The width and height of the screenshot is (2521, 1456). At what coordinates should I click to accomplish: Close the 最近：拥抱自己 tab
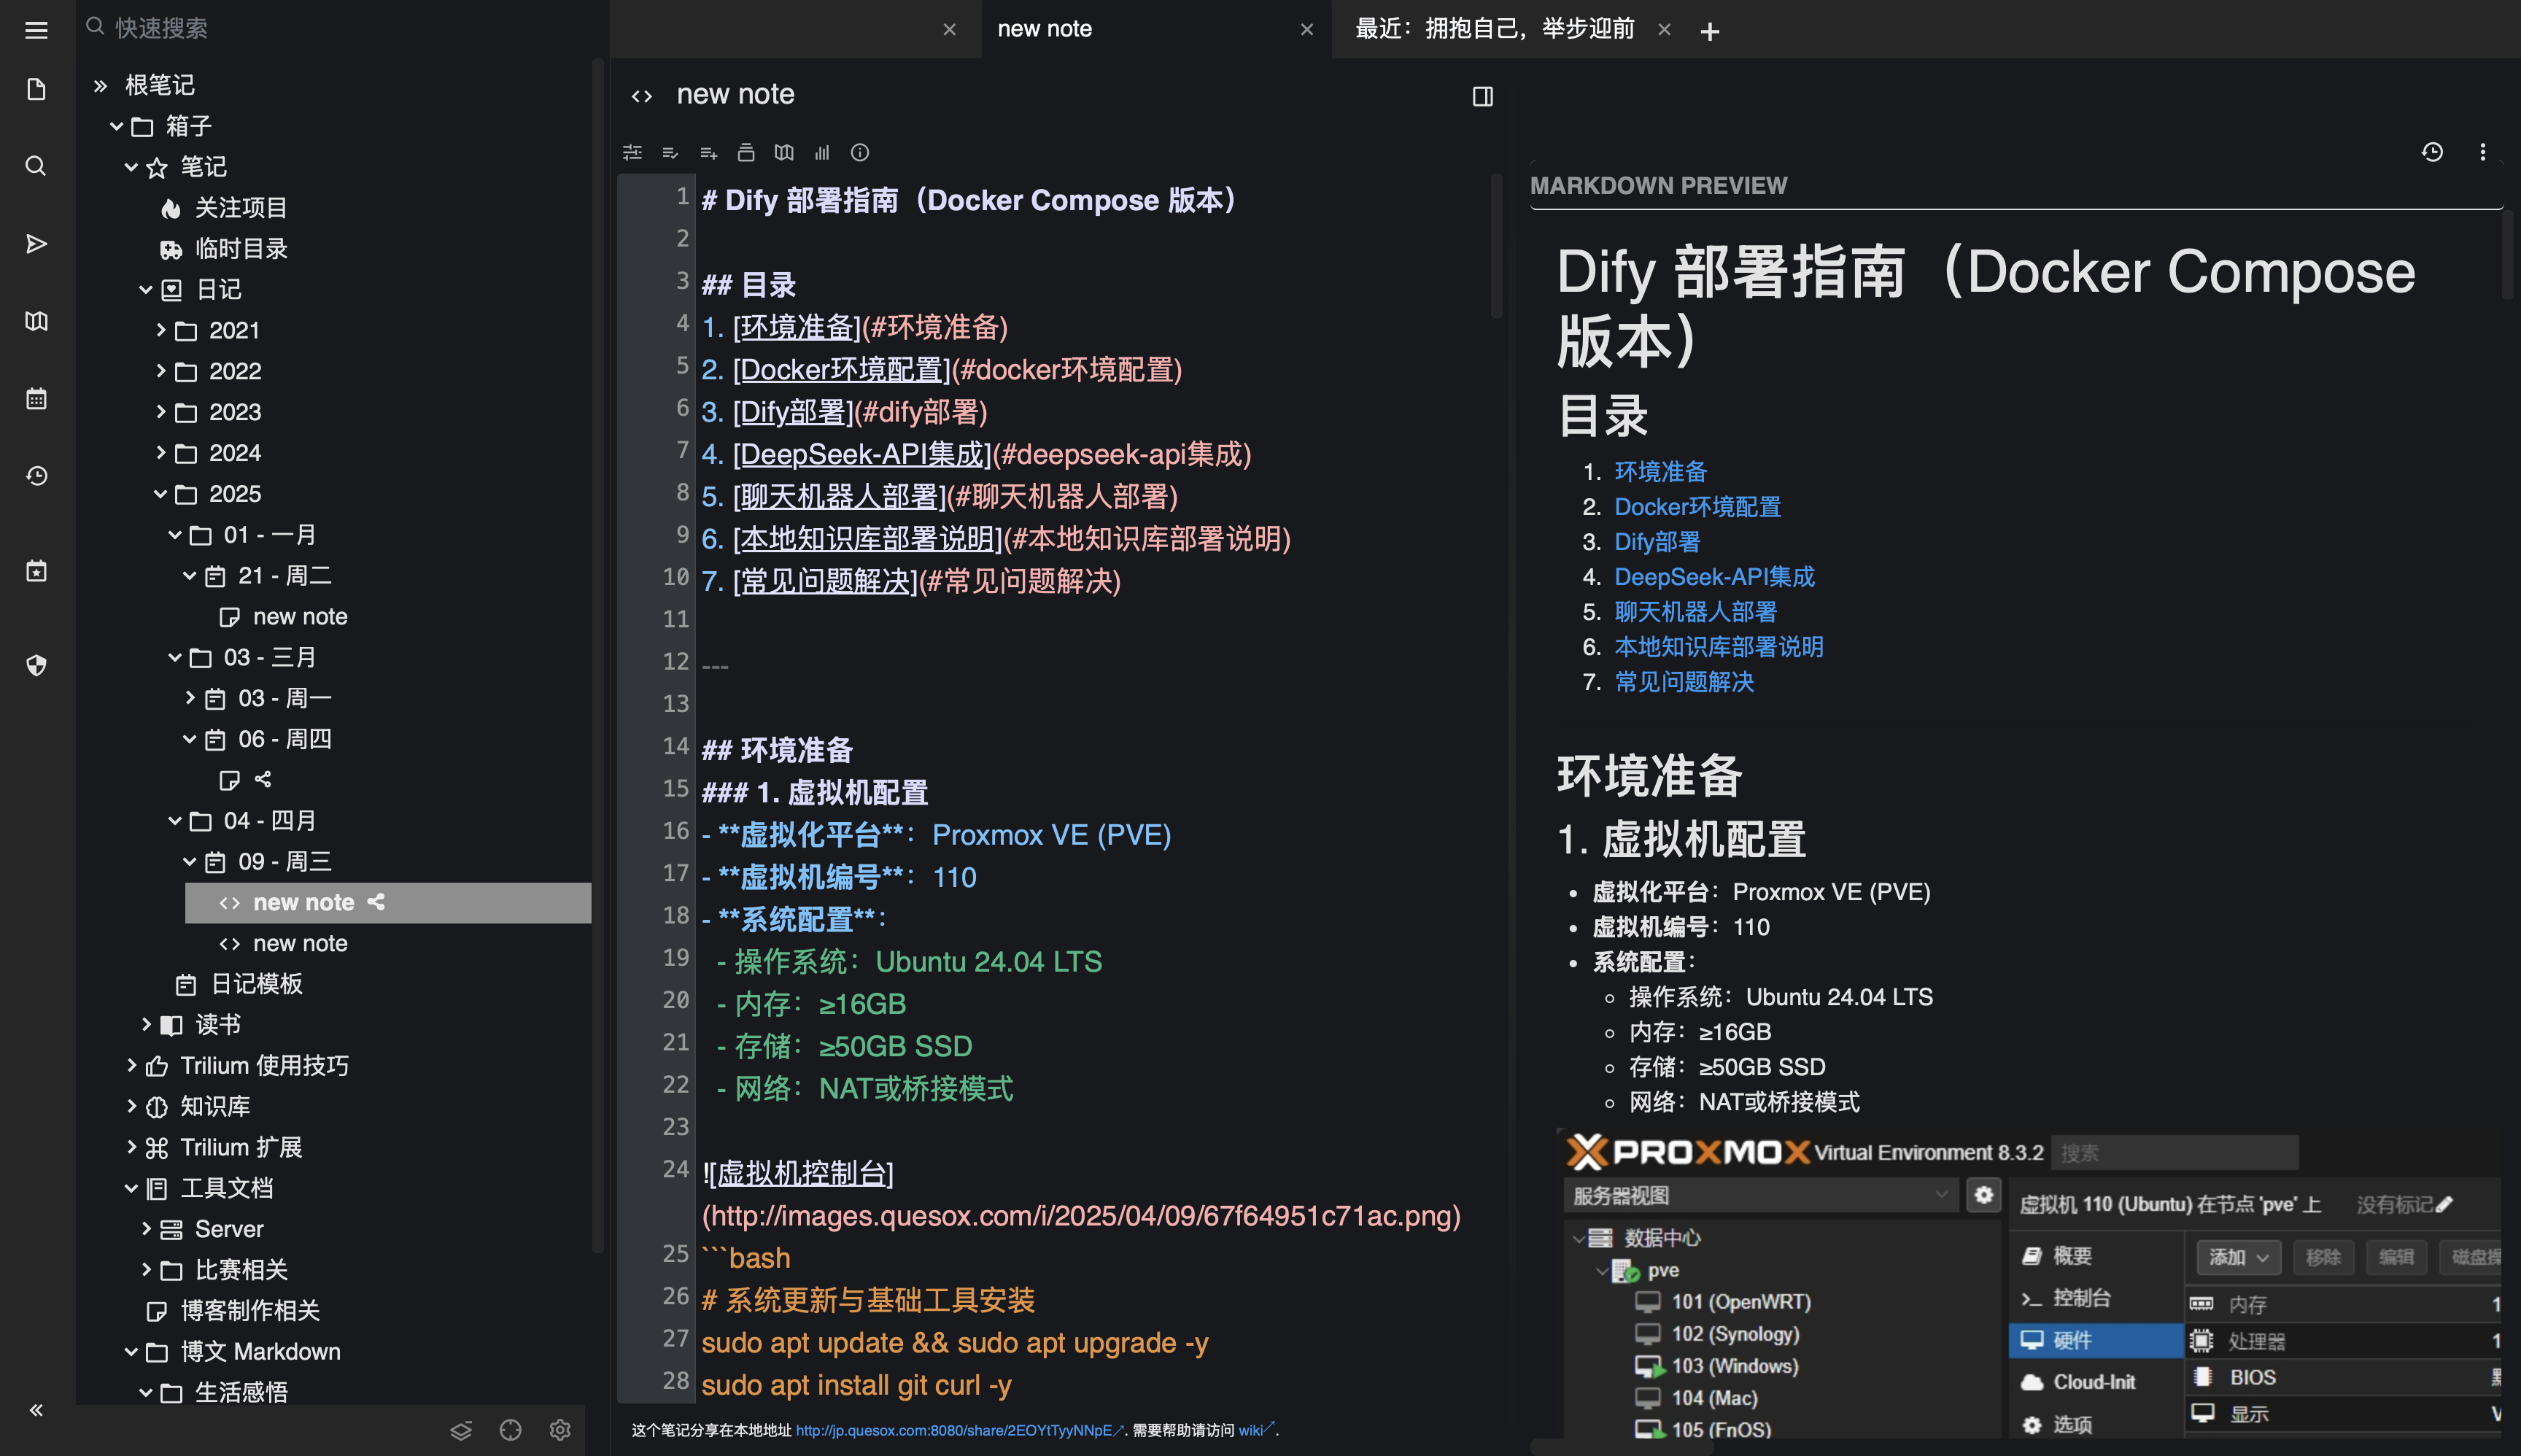coord(1664,30)
